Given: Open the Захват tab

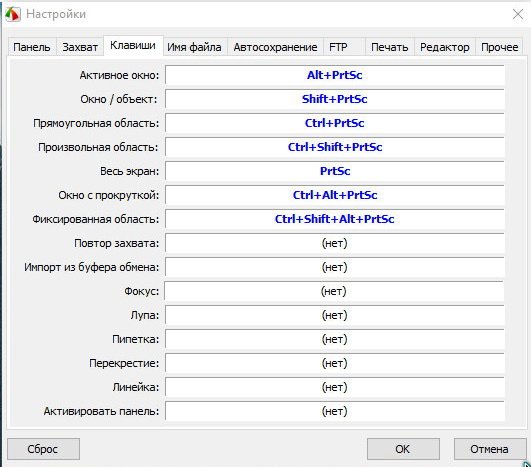Looking at the screenshot, I should [80, 47].
